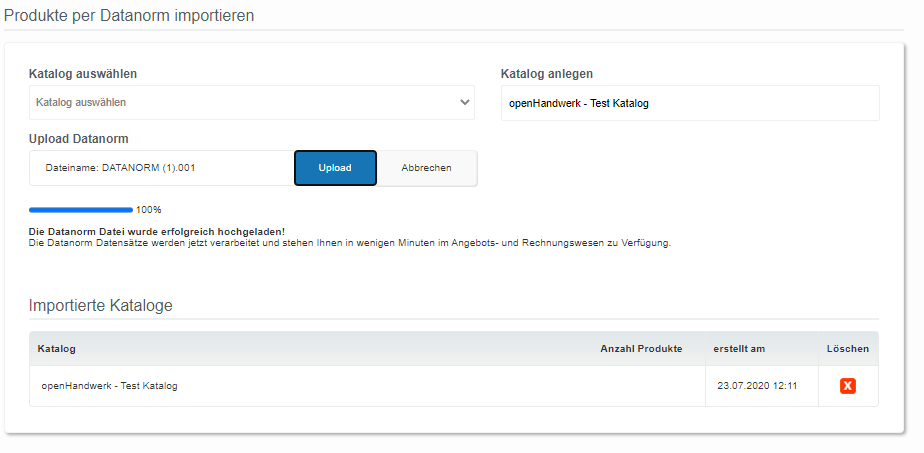This screenshot has height=453, width=924.
Task: Click the bold erfolgreich hochgeladen success message
Action: 157,232
